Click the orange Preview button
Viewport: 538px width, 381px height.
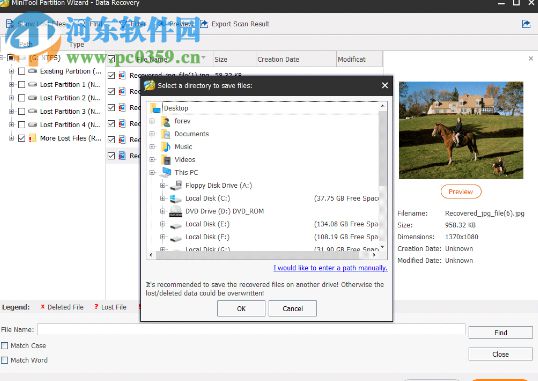pyautogui.click(x=461, y=192)
